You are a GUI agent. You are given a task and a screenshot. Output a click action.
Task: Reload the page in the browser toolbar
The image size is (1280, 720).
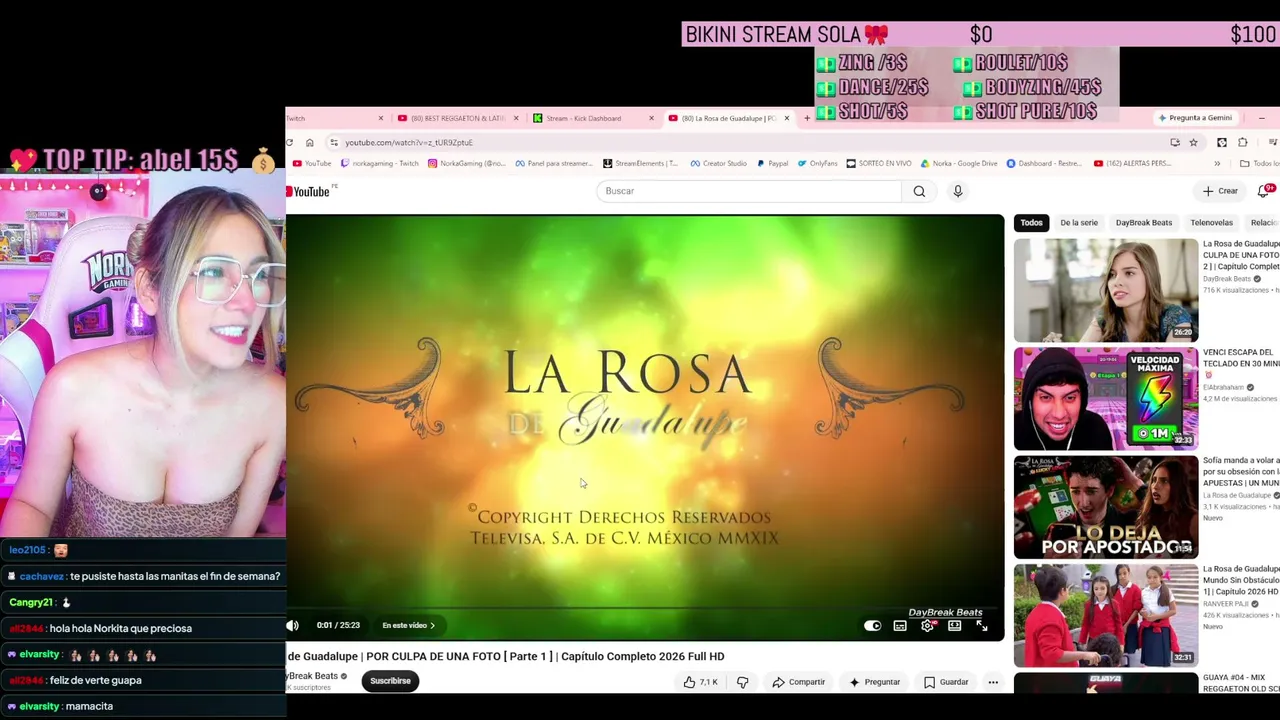tap(290, 142)
